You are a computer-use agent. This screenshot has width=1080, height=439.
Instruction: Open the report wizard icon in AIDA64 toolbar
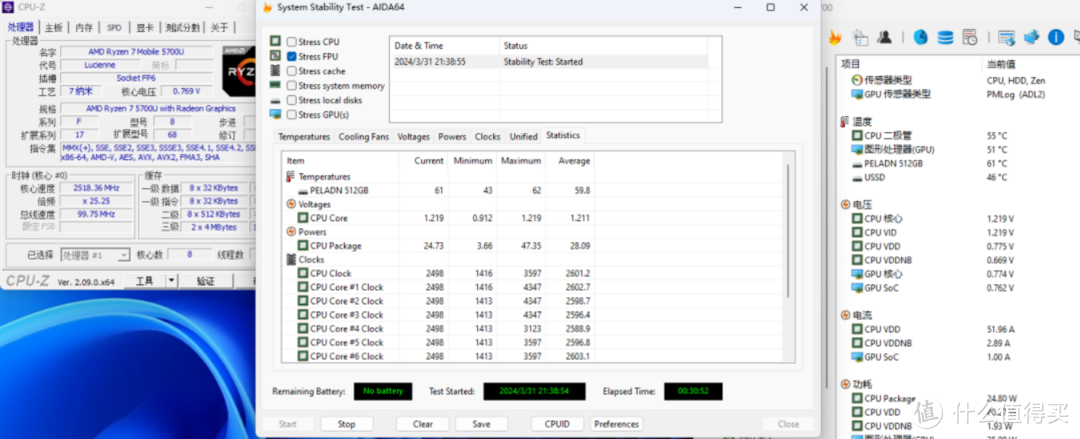(x=860, y=37)
